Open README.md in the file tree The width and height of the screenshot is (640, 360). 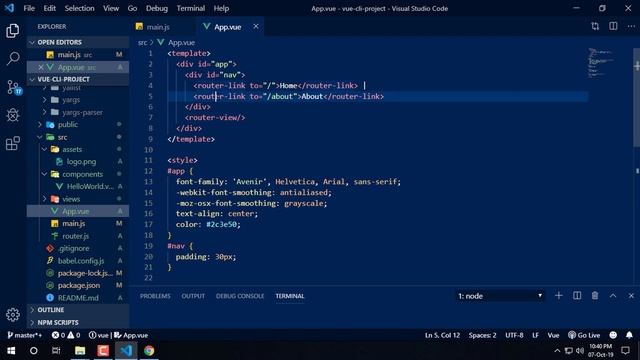(x=78, y=298)
